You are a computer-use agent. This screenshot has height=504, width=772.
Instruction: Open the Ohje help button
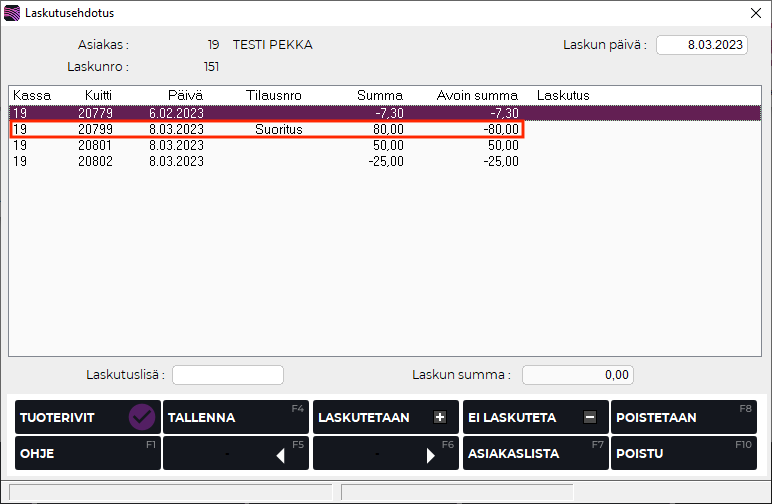click(x=88, y=453)
